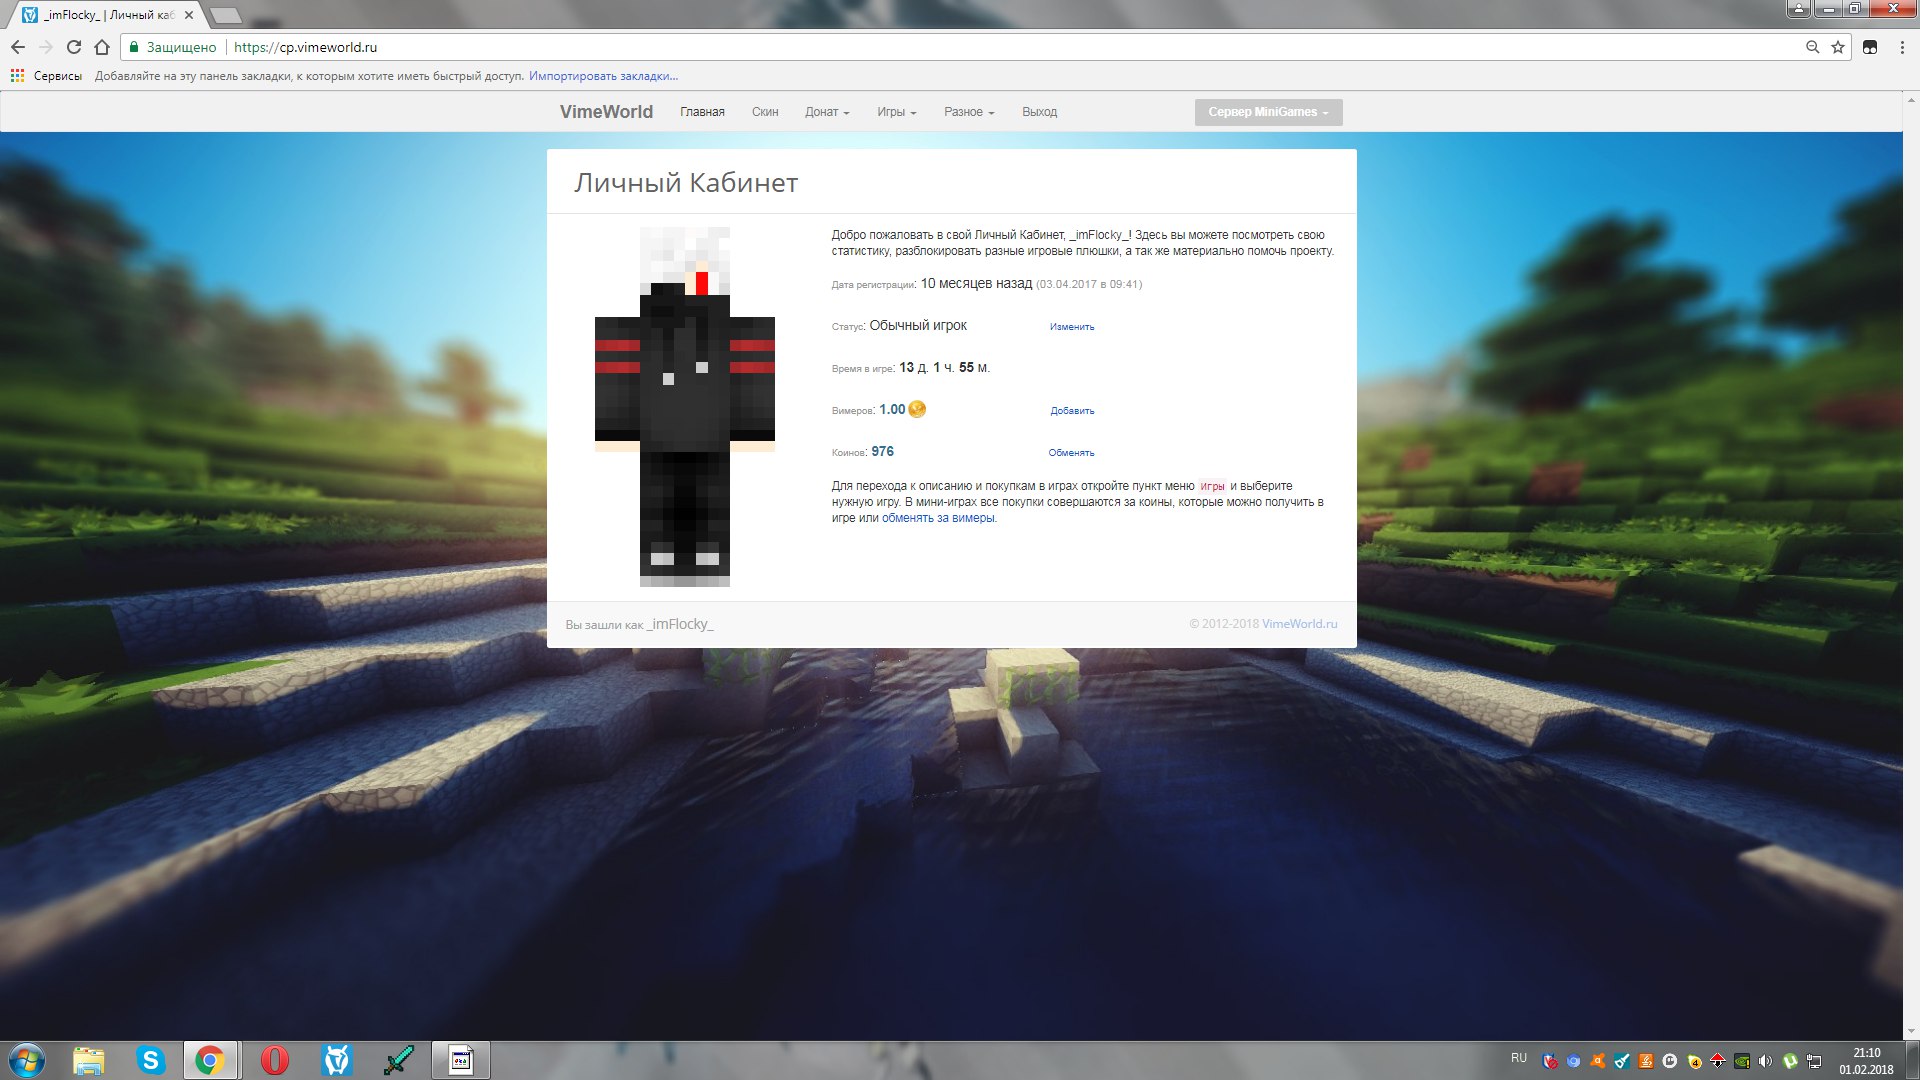This screenshot has height=1080, width=1920.
Task: Open the Сервисы apps shortcut
Action: (46, 76)
